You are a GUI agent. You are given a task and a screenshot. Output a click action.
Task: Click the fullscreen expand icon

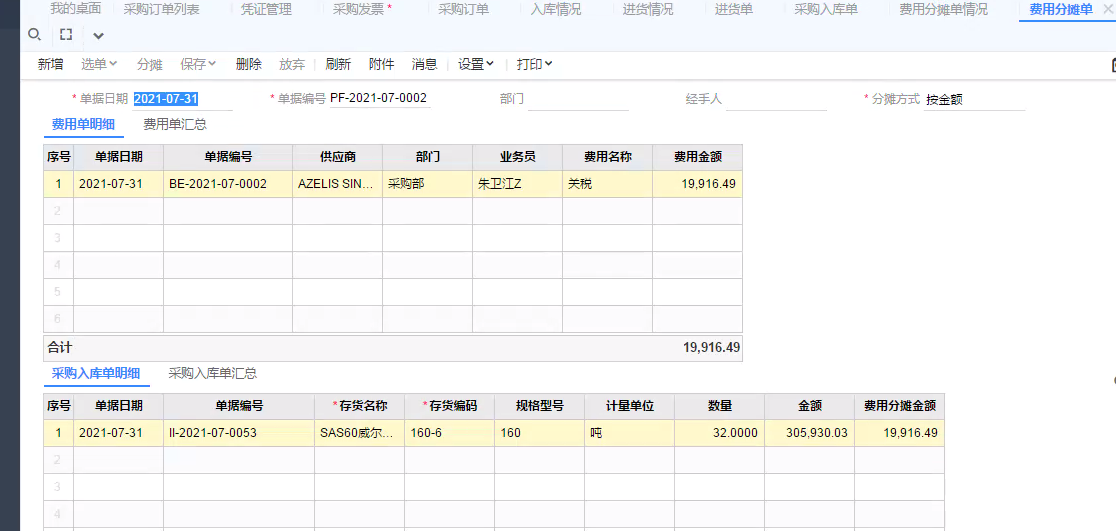tap(66, 35)
